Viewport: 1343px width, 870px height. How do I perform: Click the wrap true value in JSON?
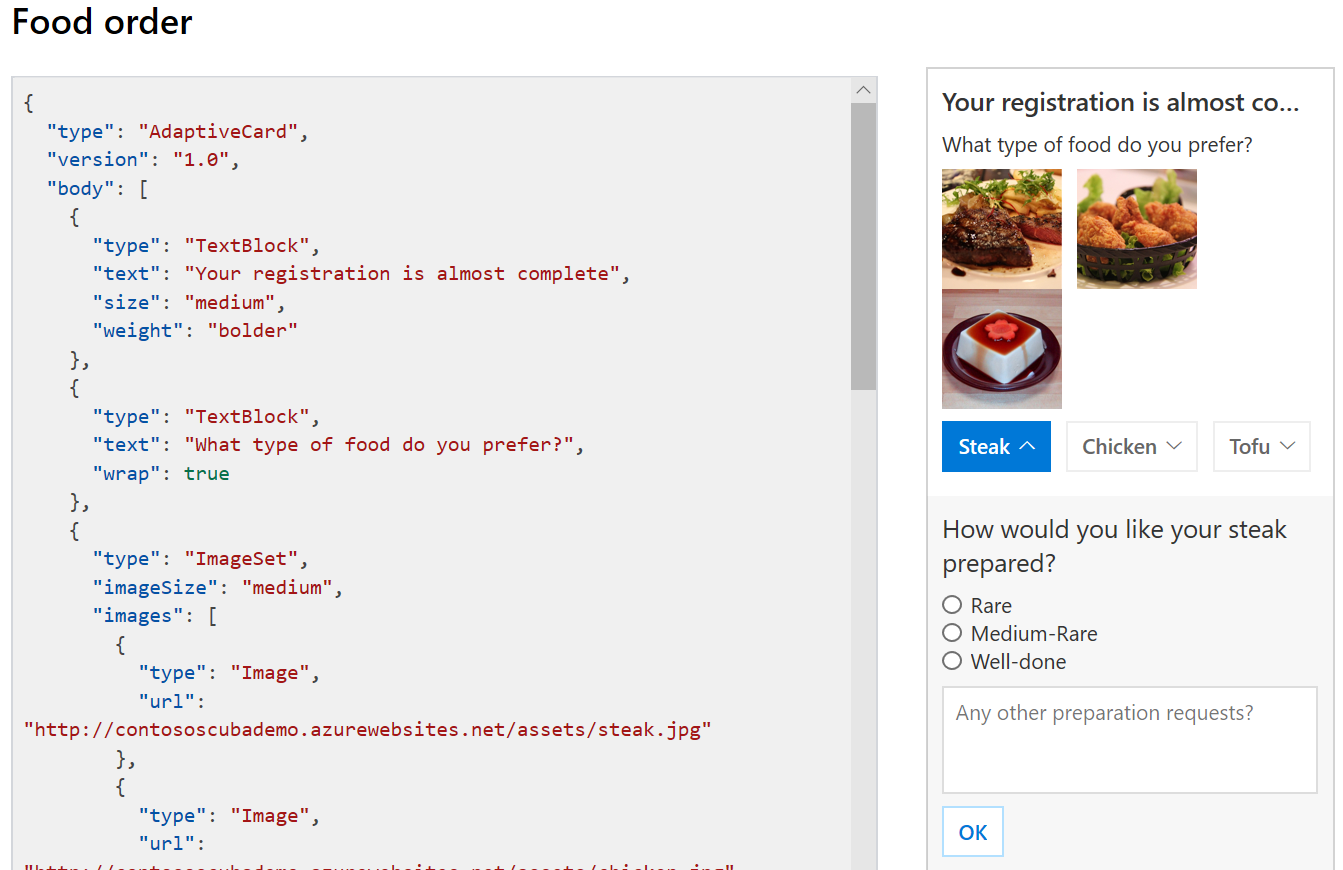(206, 473)
